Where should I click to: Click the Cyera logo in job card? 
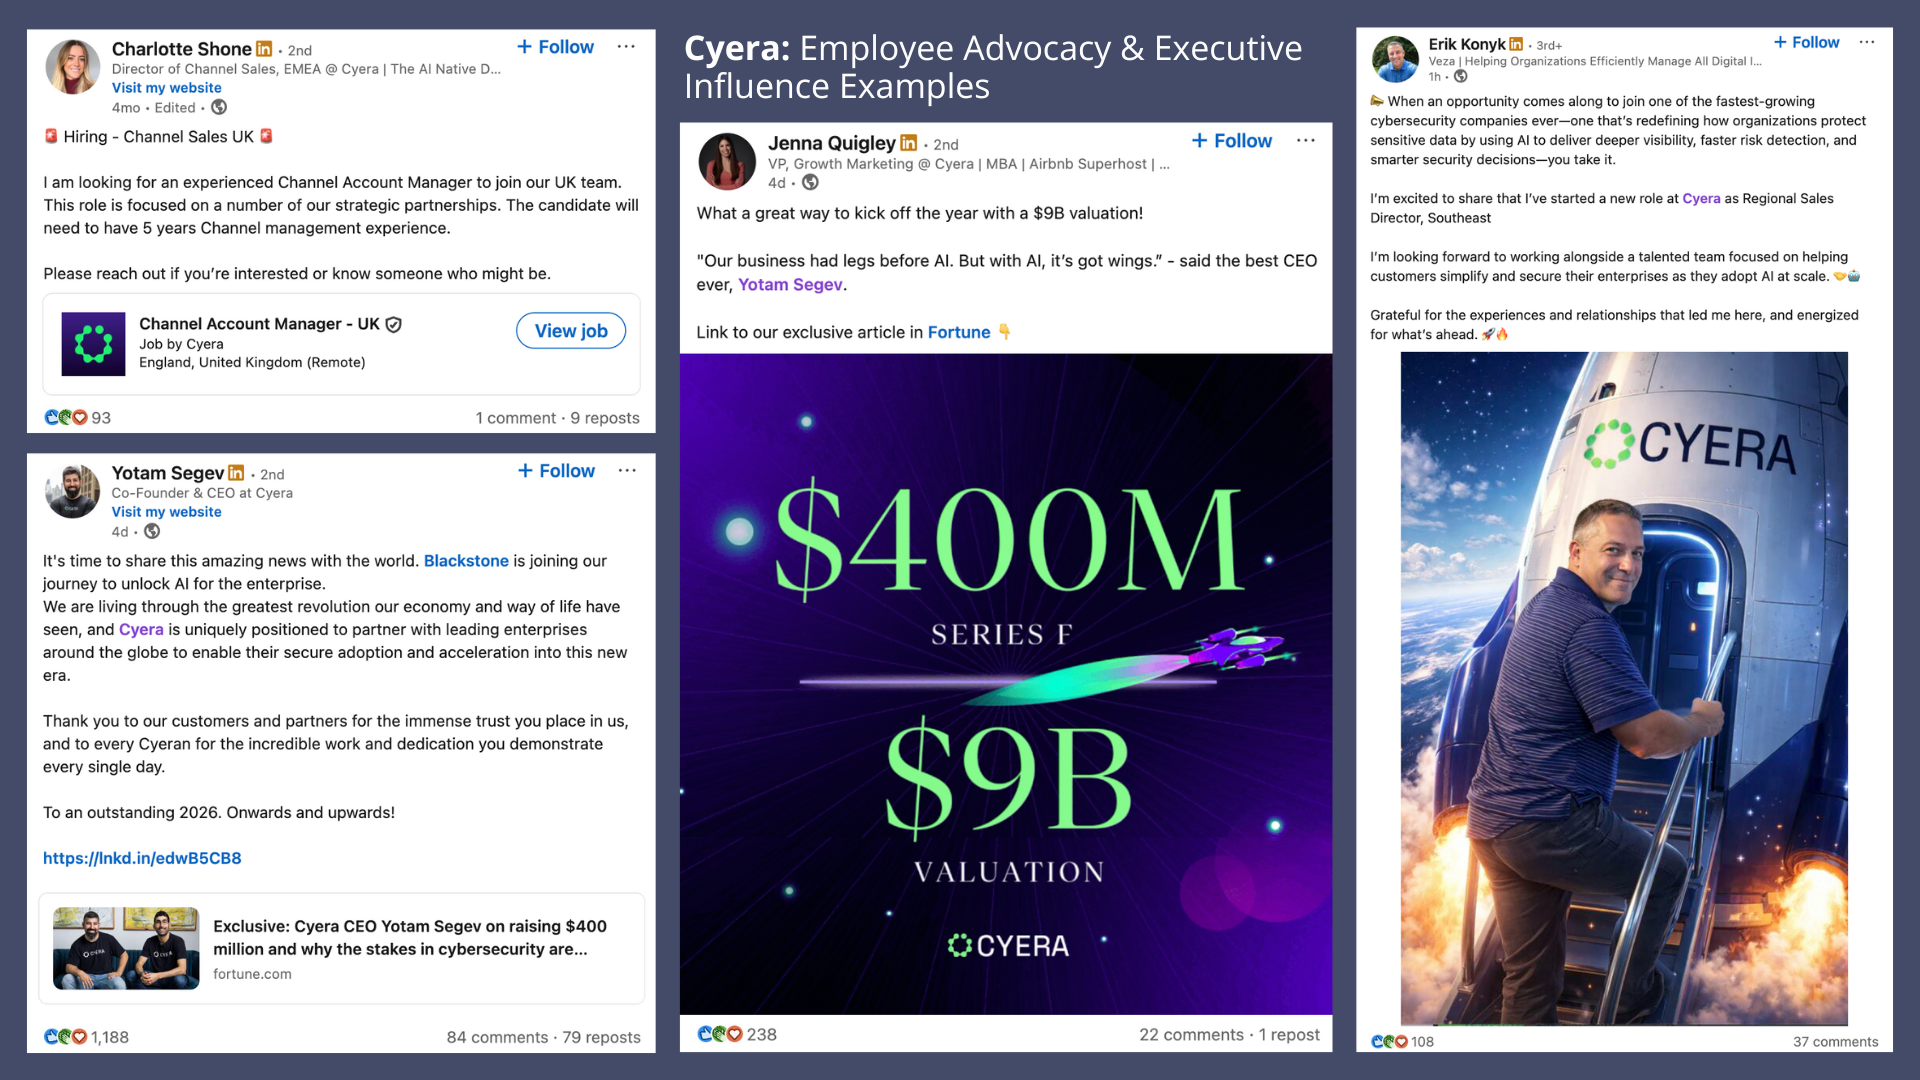point(93,344)
